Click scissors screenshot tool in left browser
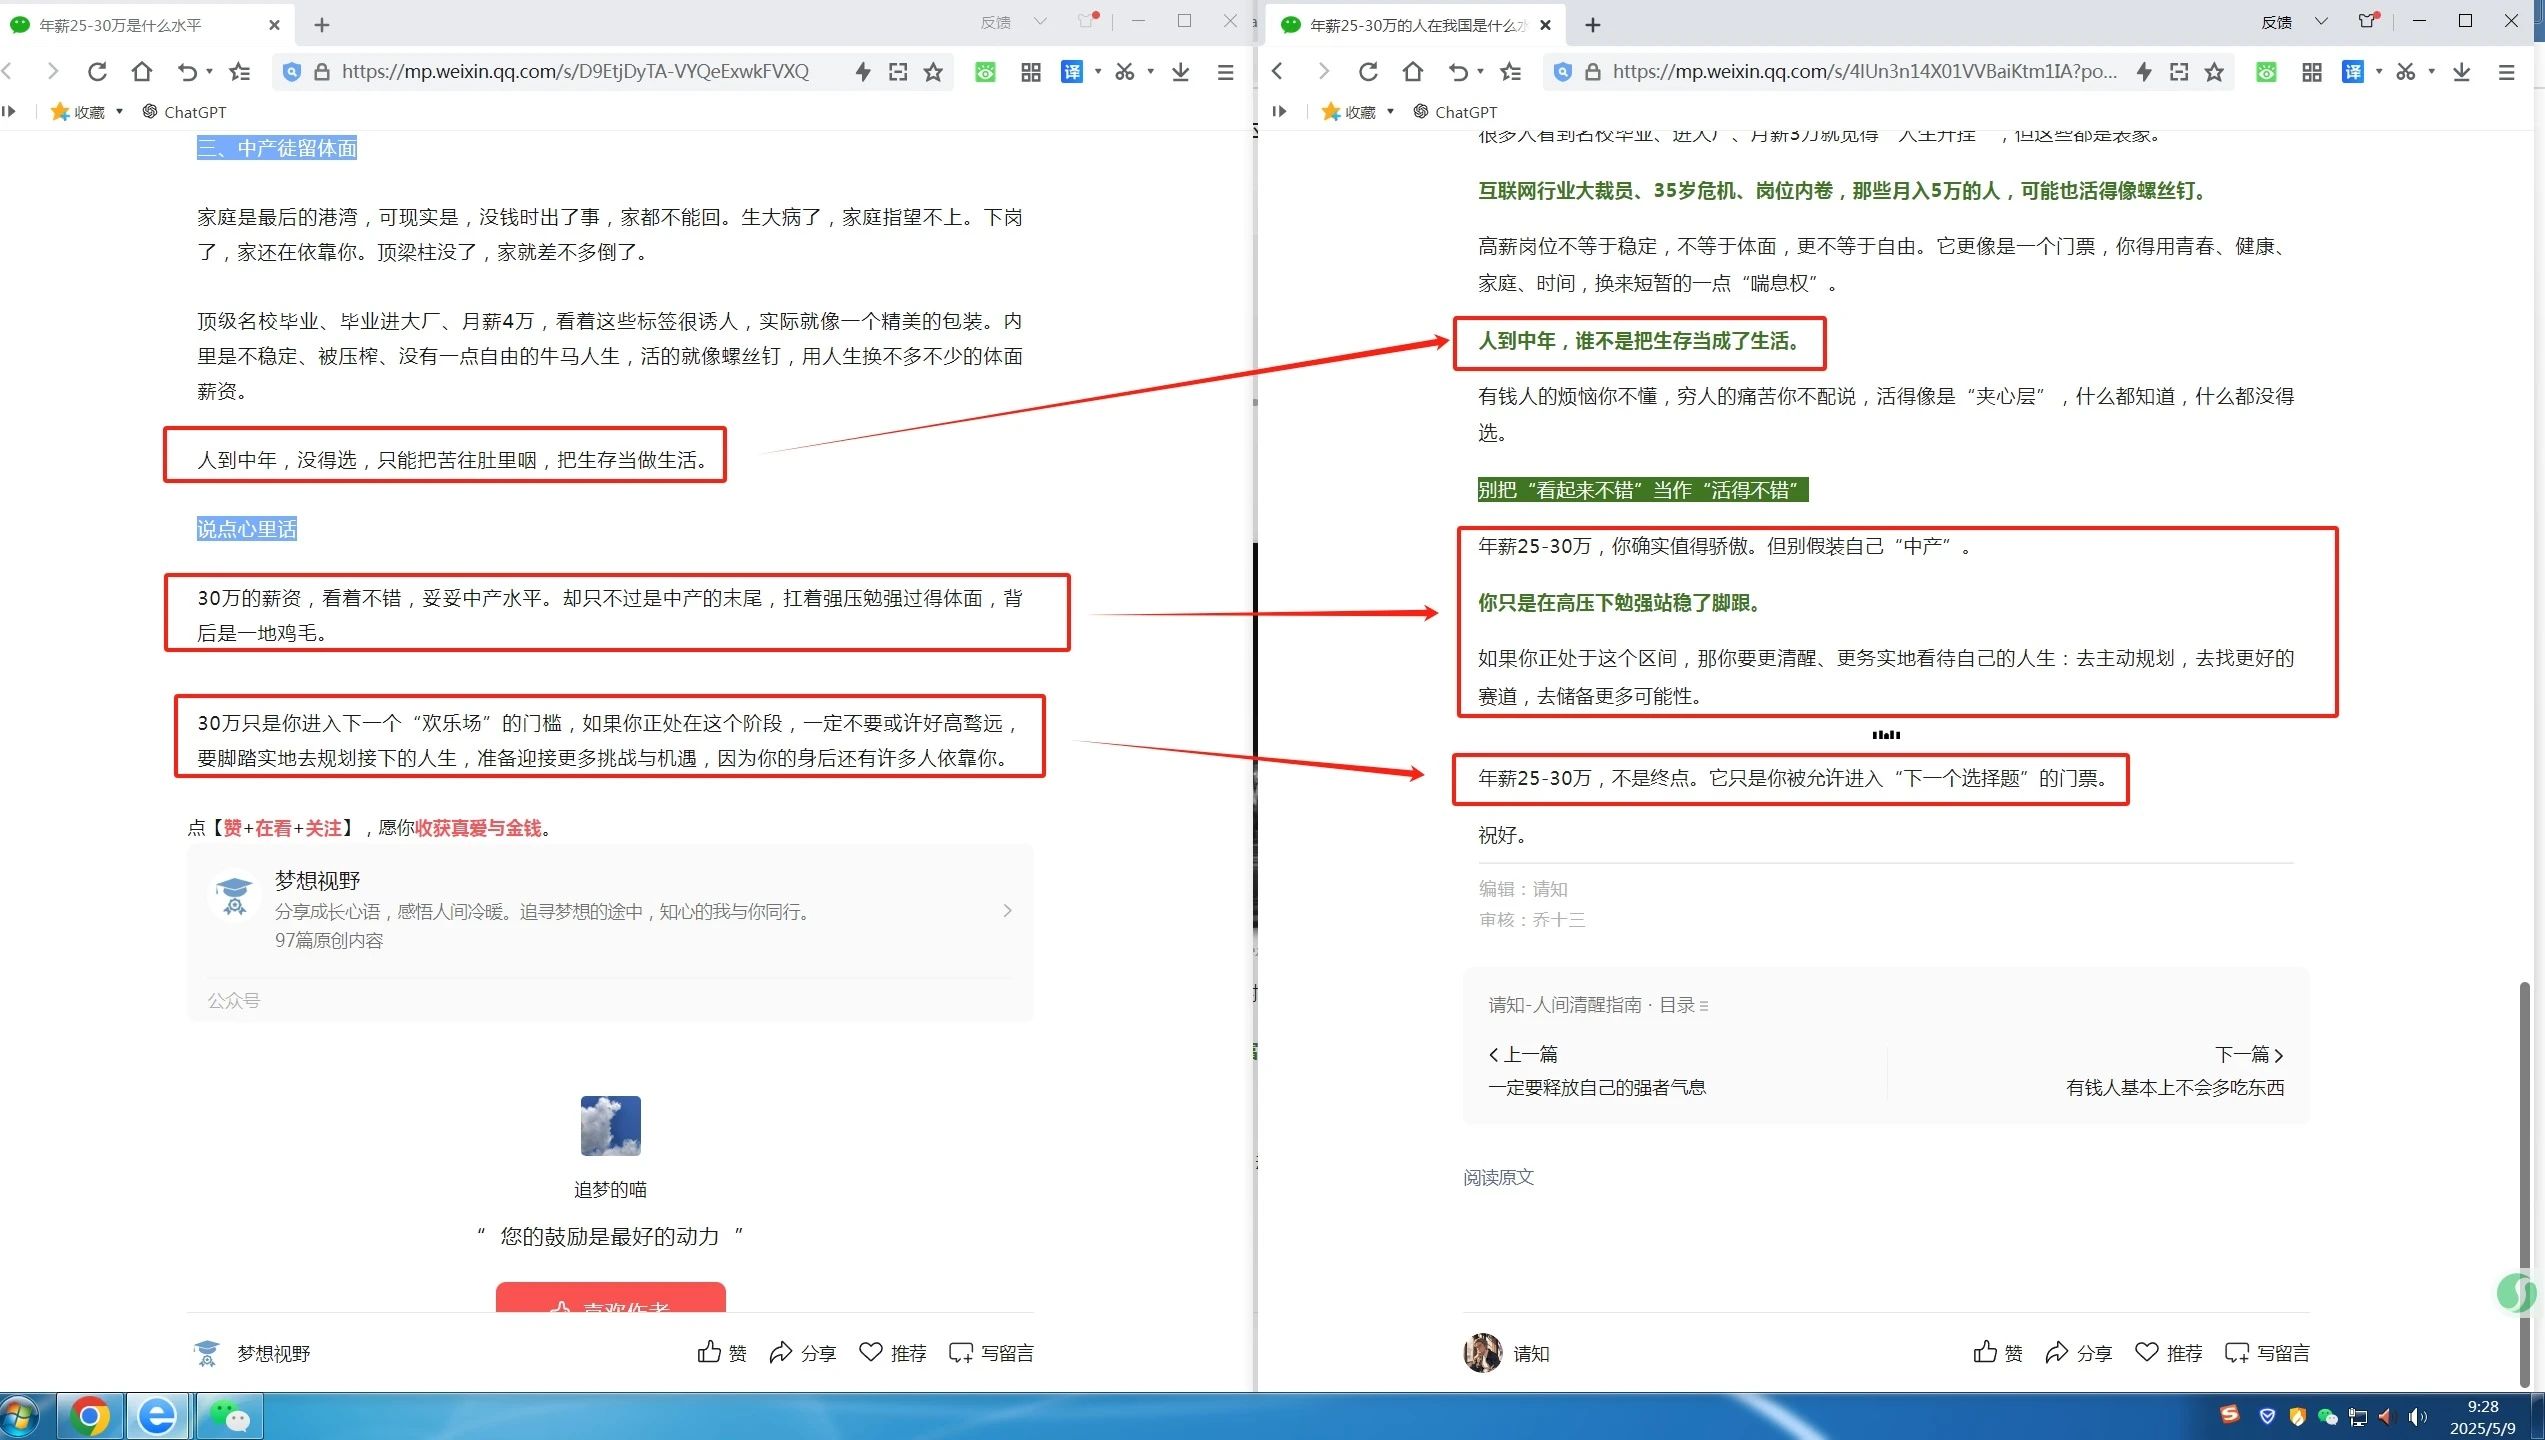This screenshot has height=1440, width=2545. 1125,72
